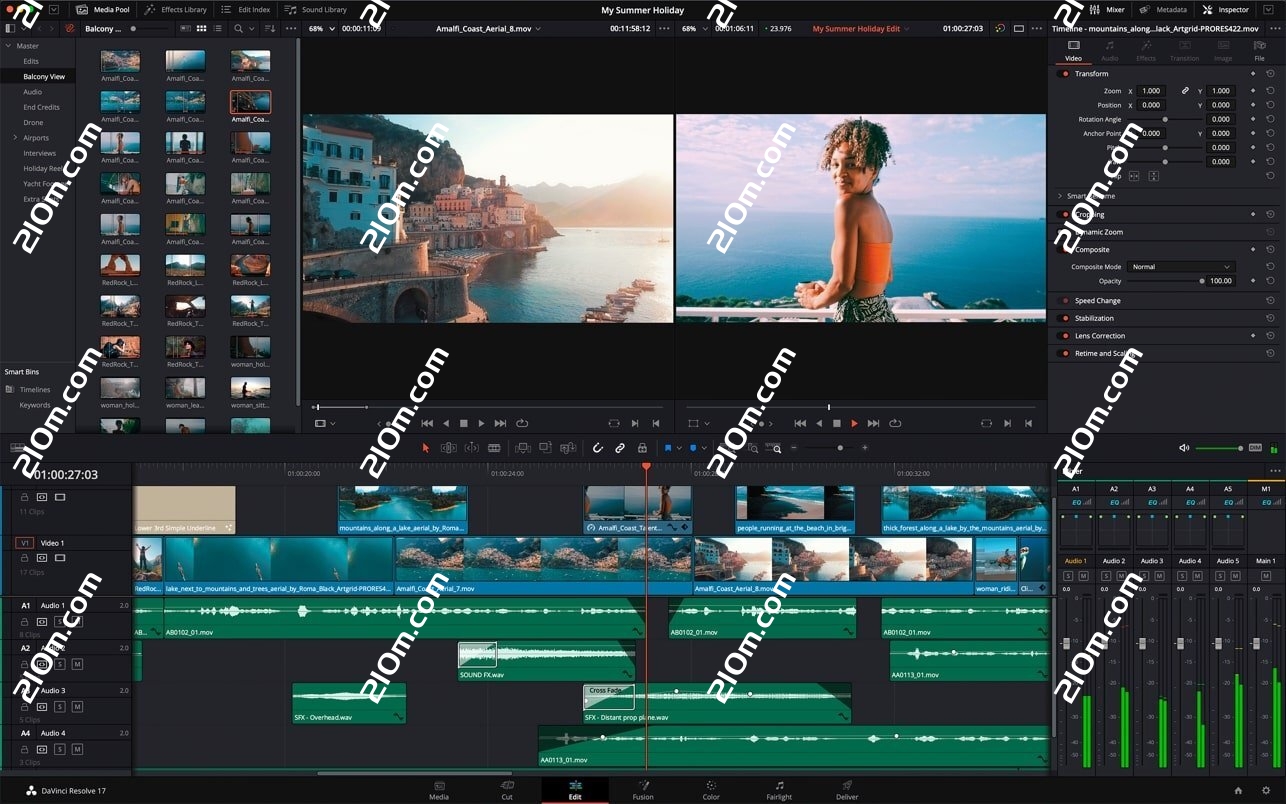Select the Trim Edit mode tool

tap(448, 448)
